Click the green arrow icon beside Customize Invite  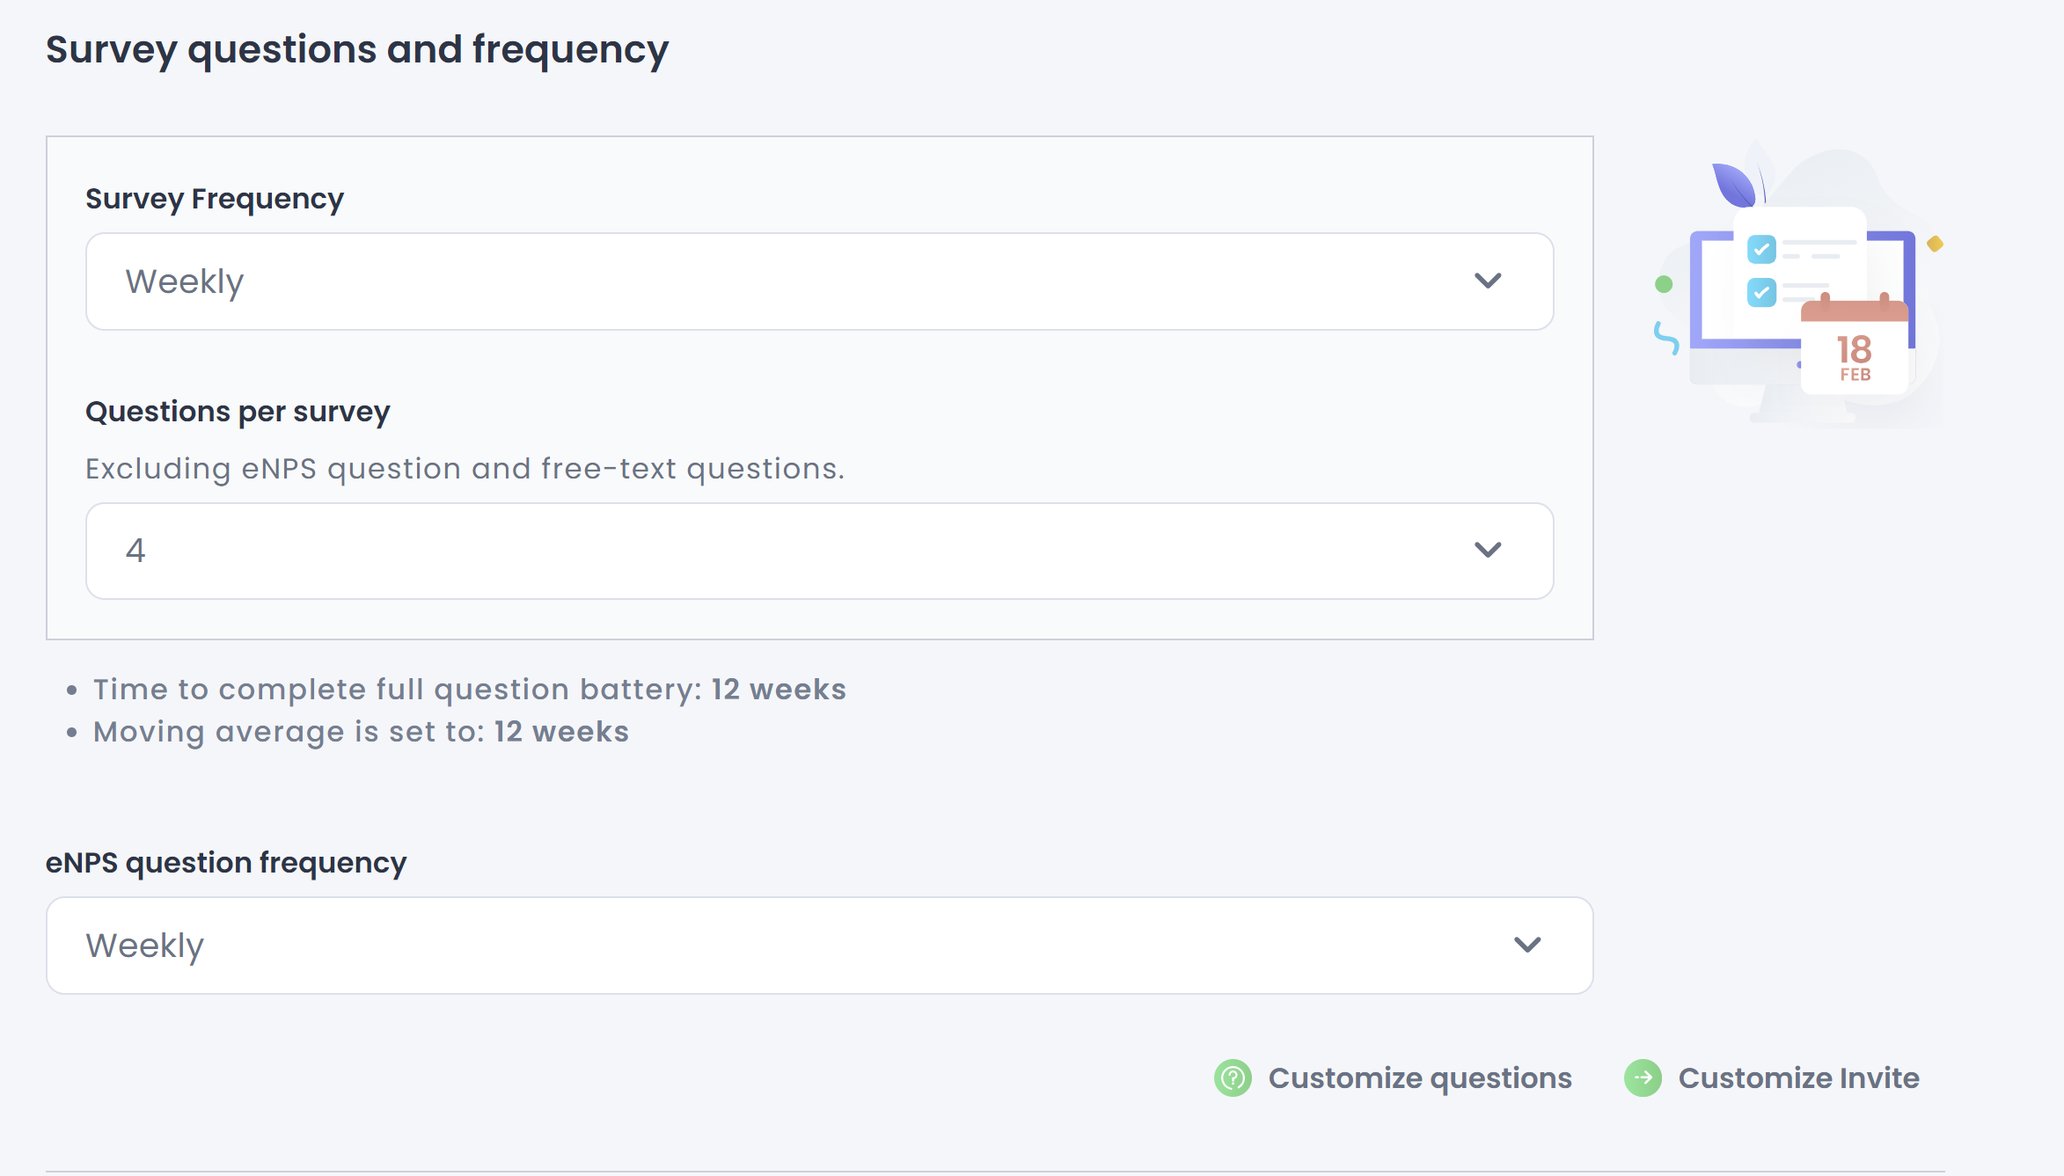tap(1642, 1078)
